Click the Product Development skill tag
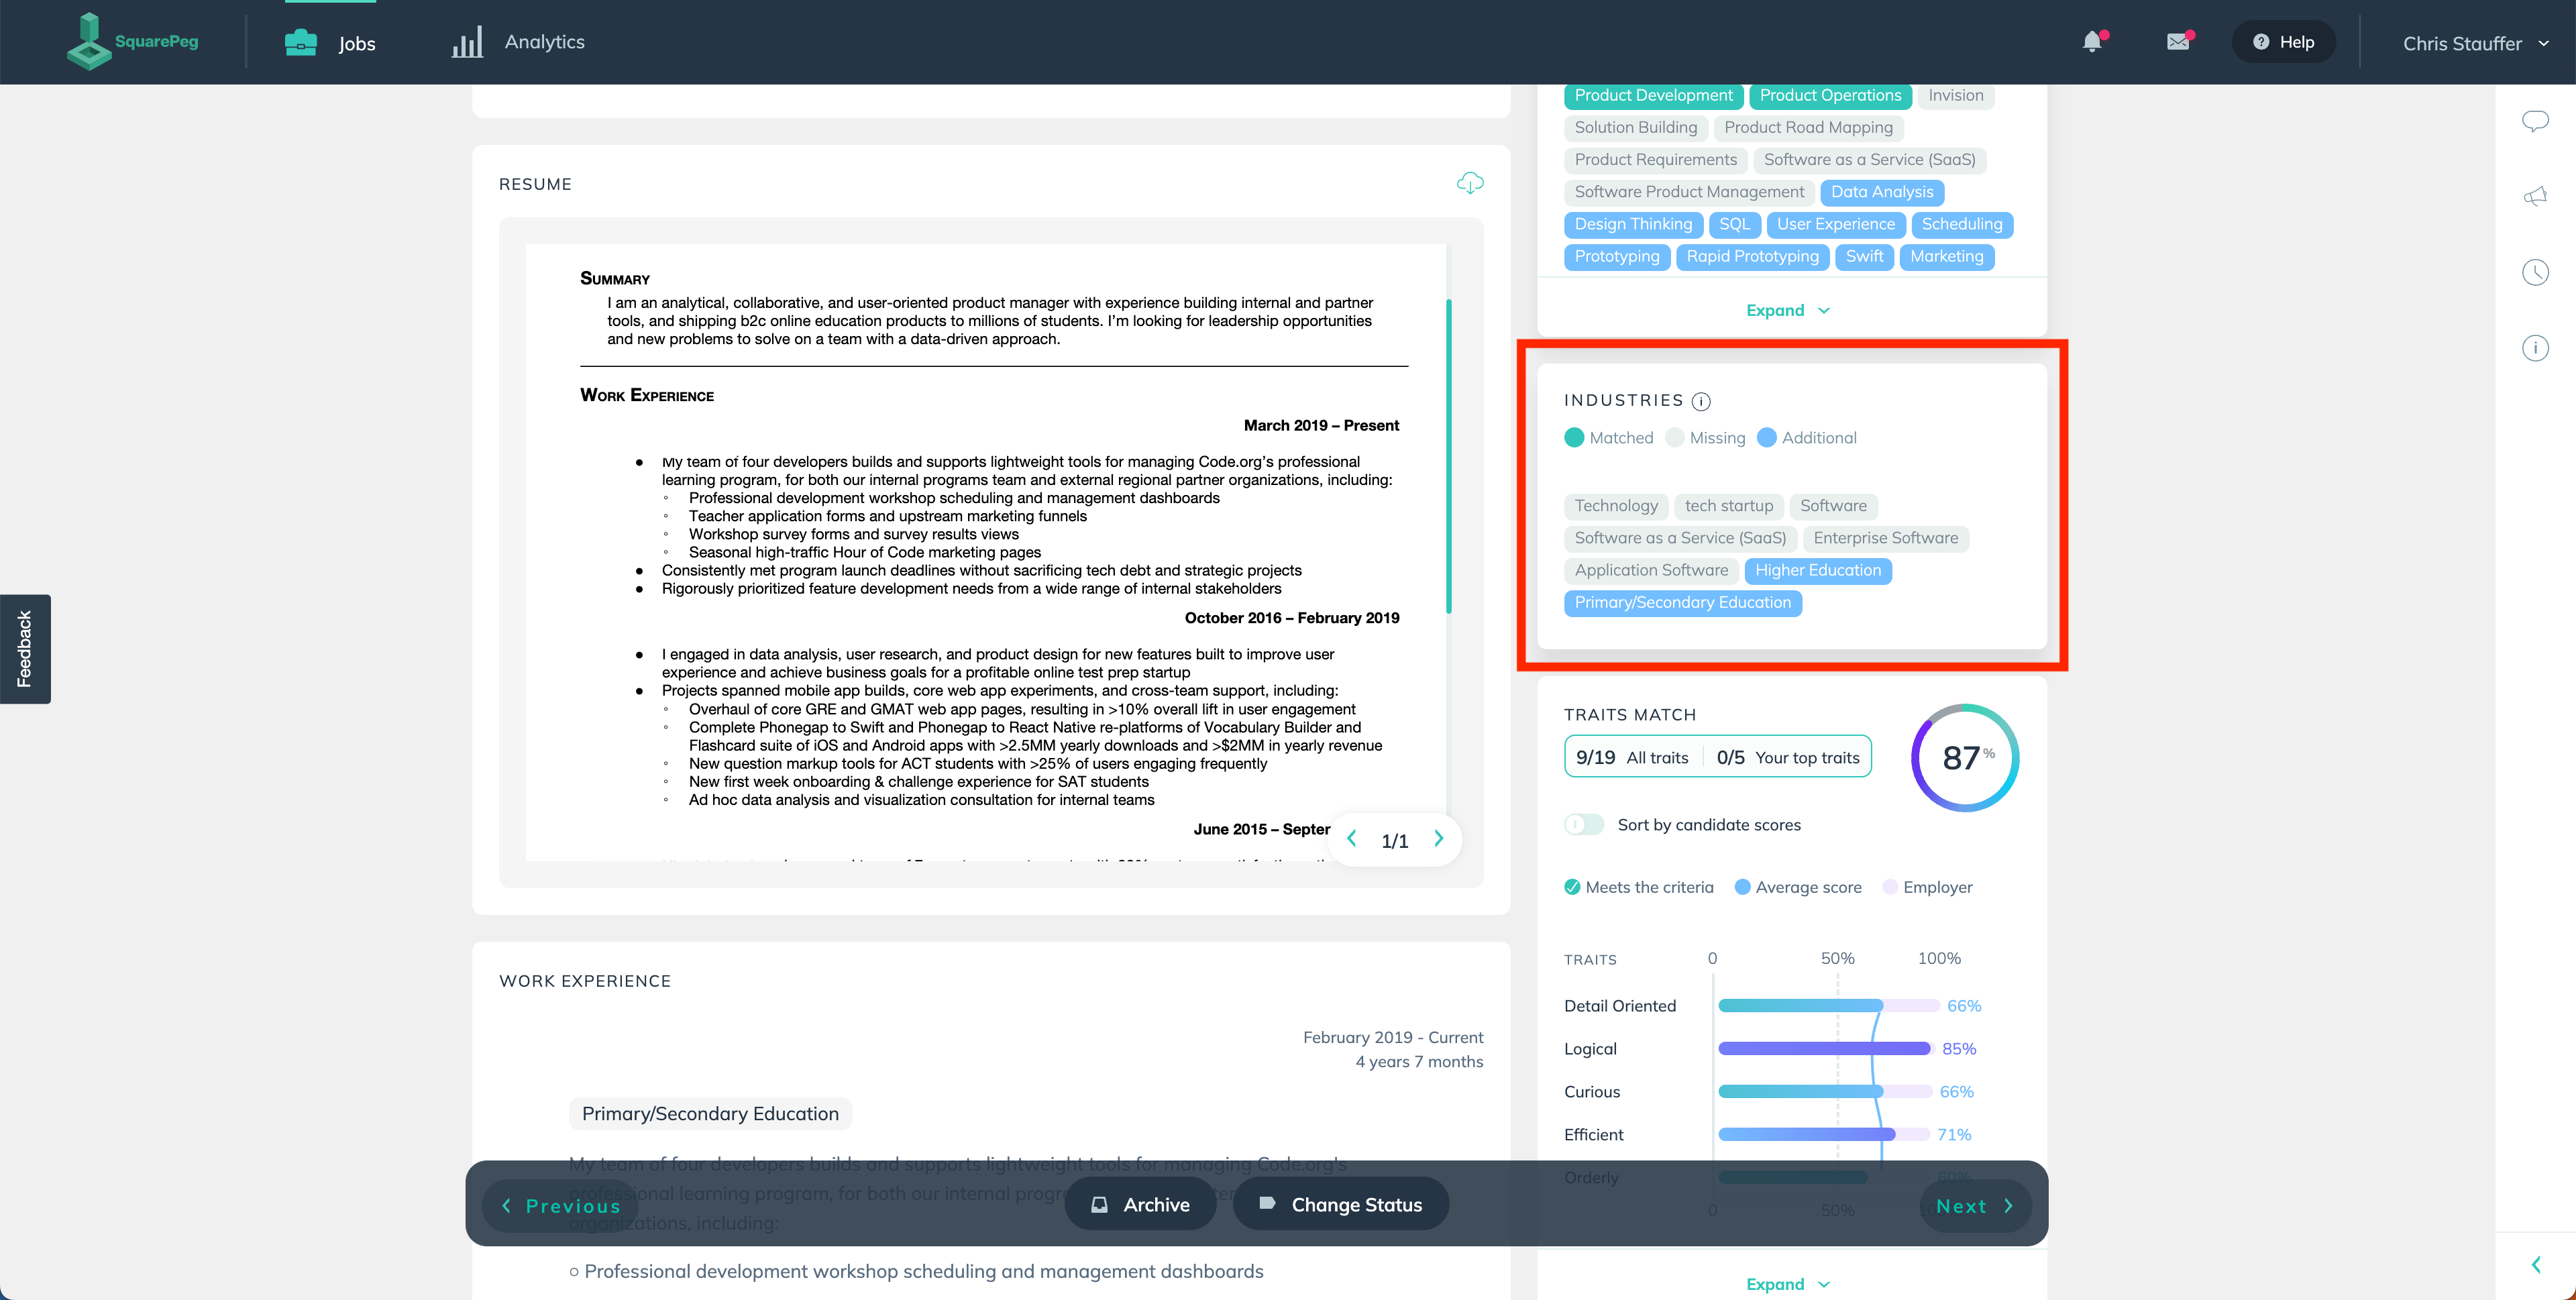The image size is (2576, 1300). 1653,96
